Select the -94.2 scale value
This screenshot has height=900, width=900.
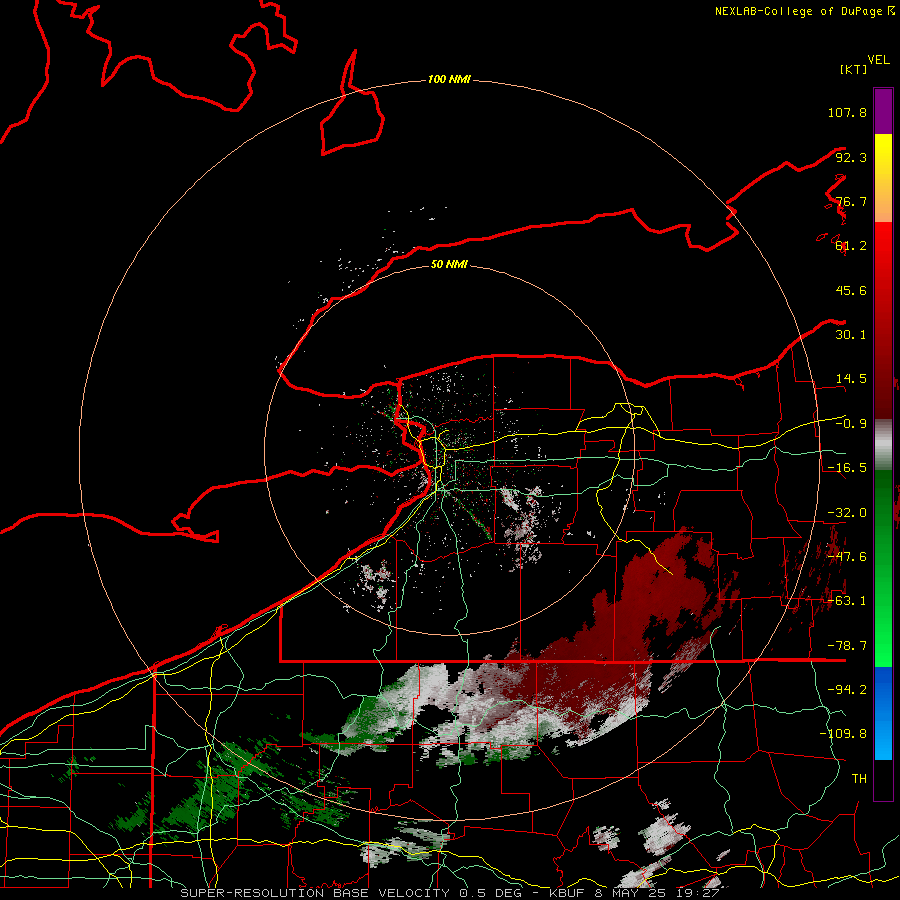tap(847, 690)
